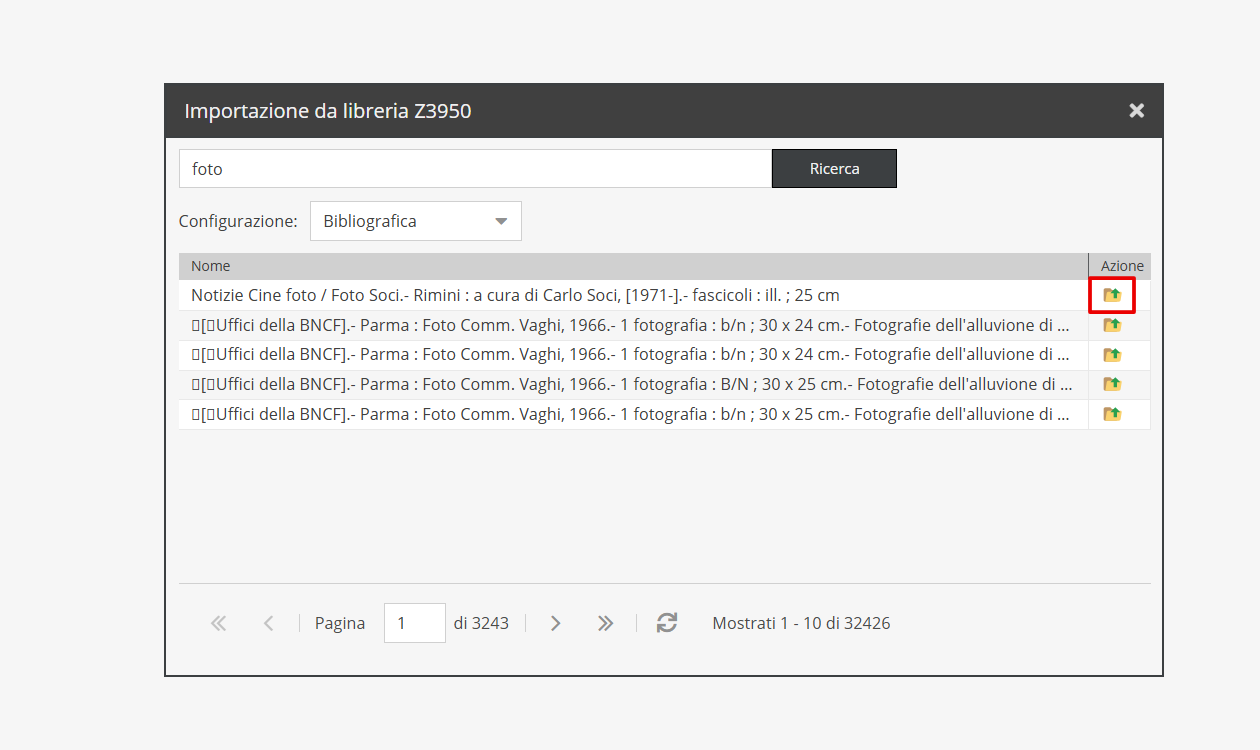The width and height of the screenshot is (1260, 750).
Task: Open the Configurazione dropdown showing Bibliografica
Action: pyautogui.click(x=415, y=221)
